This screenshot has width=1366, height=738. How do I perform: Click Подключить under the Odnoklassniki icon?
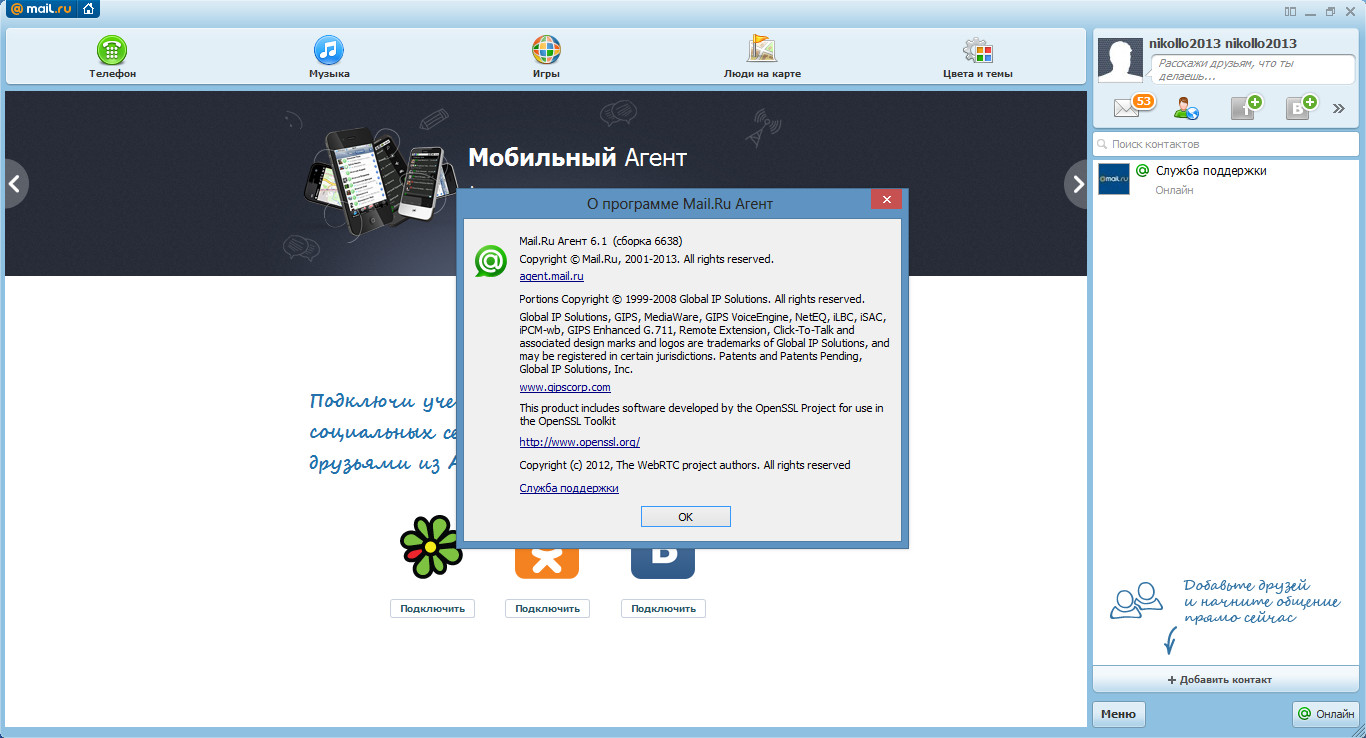(547, 608)
